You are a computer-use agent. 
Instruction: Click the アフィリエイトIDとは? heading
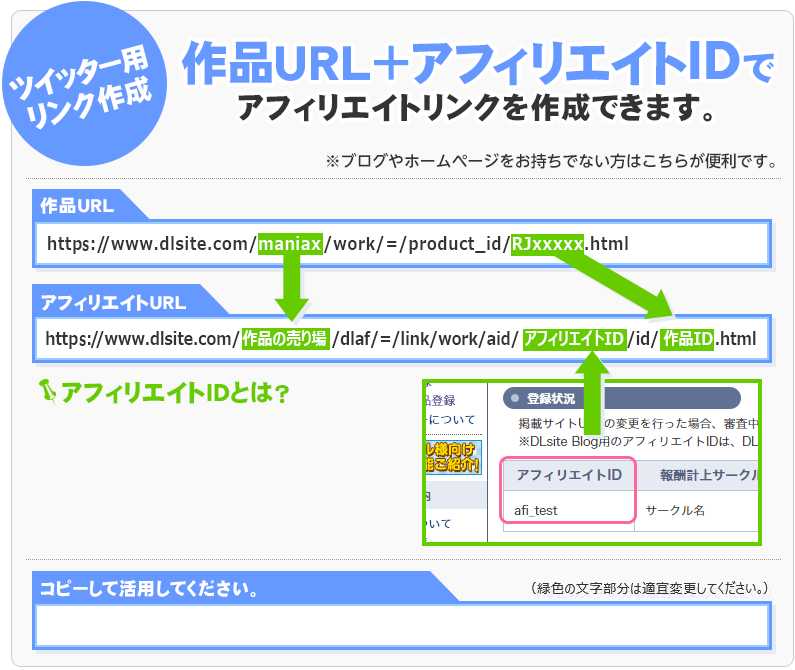pos(175,393)
